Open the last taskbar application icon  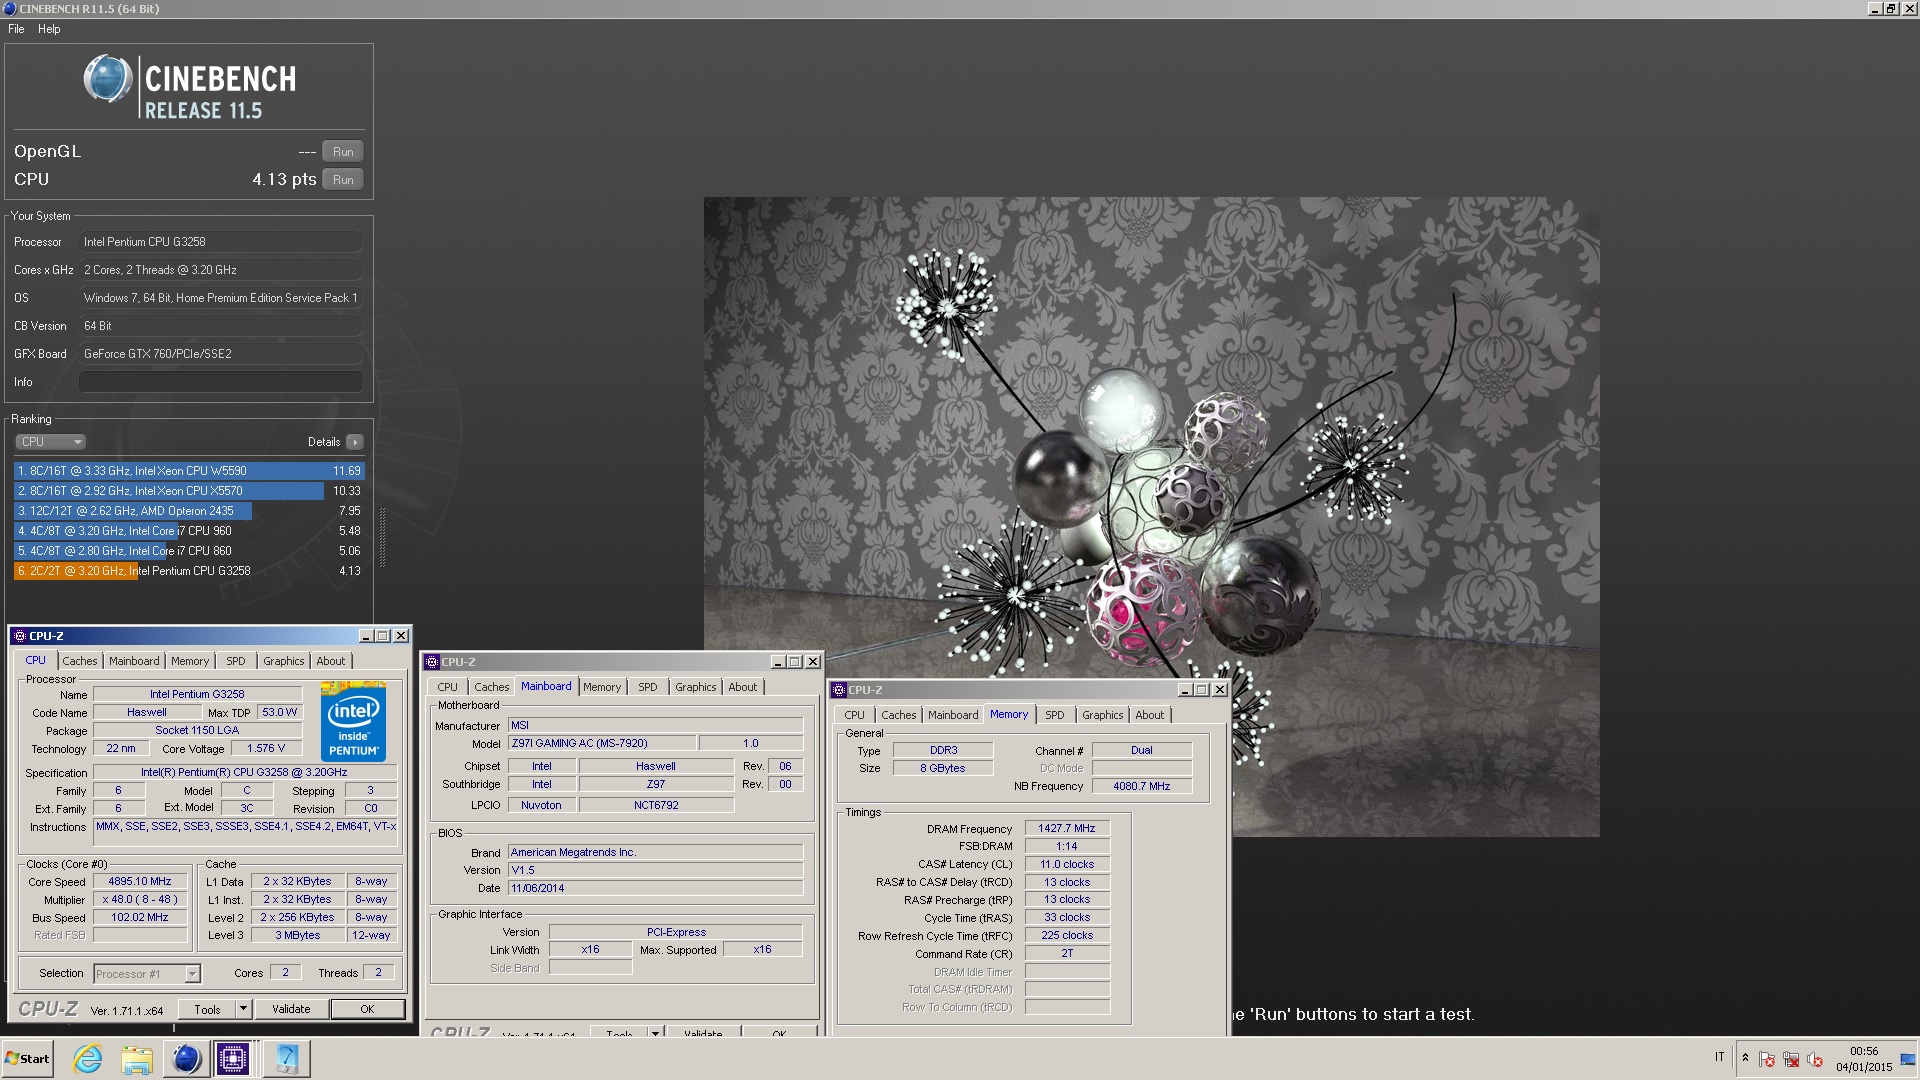pos(286,1059)
